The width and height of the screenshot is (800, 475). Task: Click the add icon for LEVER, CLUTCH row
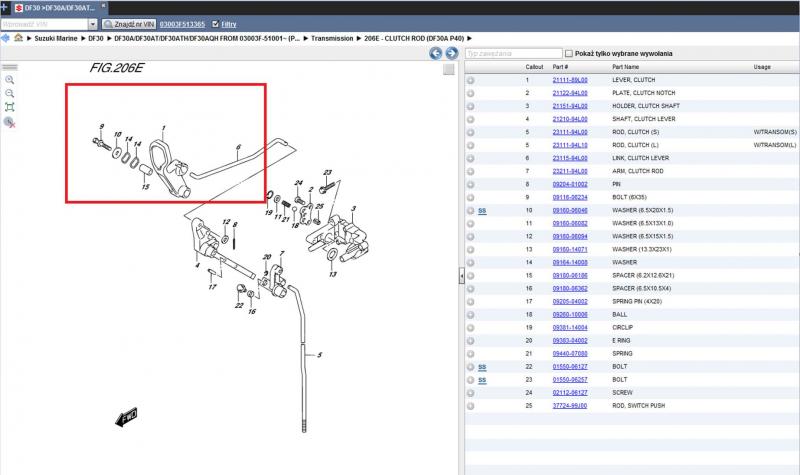click(x=470, y=79)
